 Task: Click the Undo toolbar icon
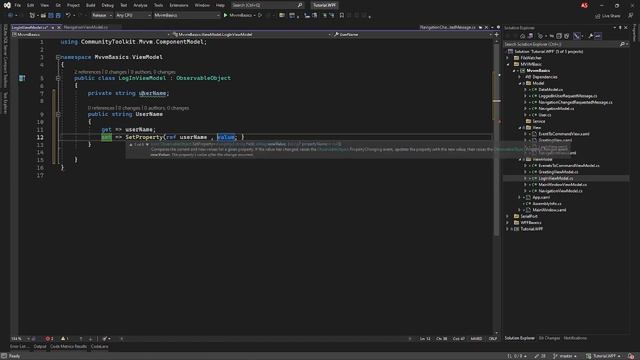pyautogui.click(x=68, y=16)
